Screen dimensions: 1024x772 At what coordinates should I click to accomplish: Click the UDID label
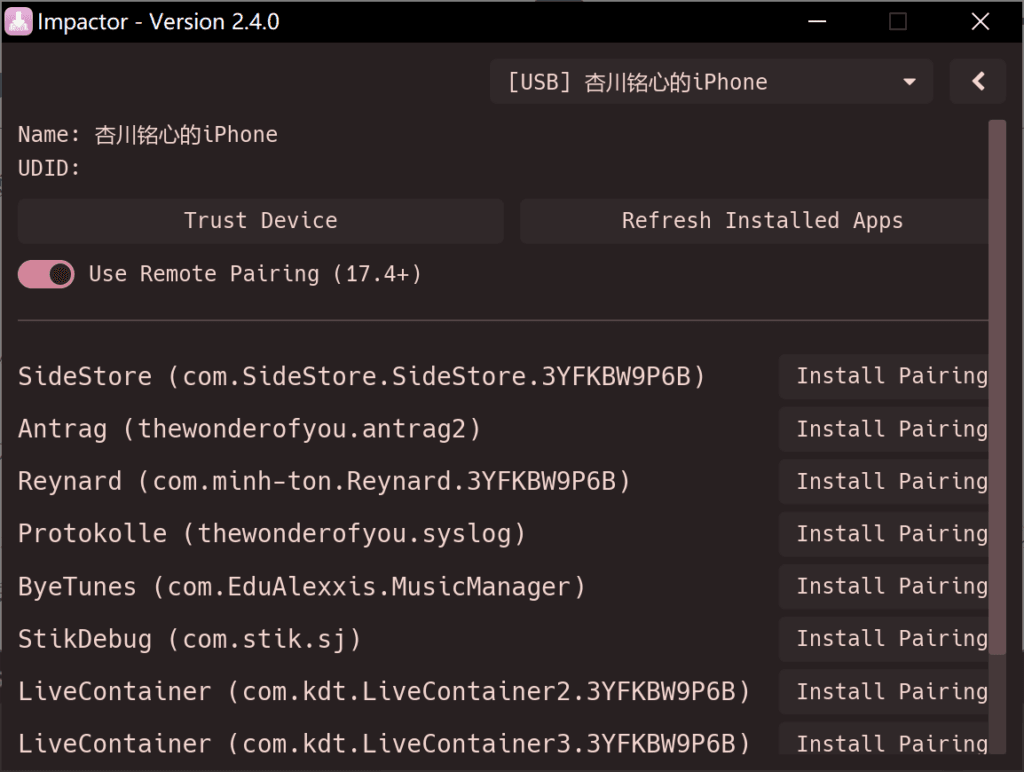point(49,169)
